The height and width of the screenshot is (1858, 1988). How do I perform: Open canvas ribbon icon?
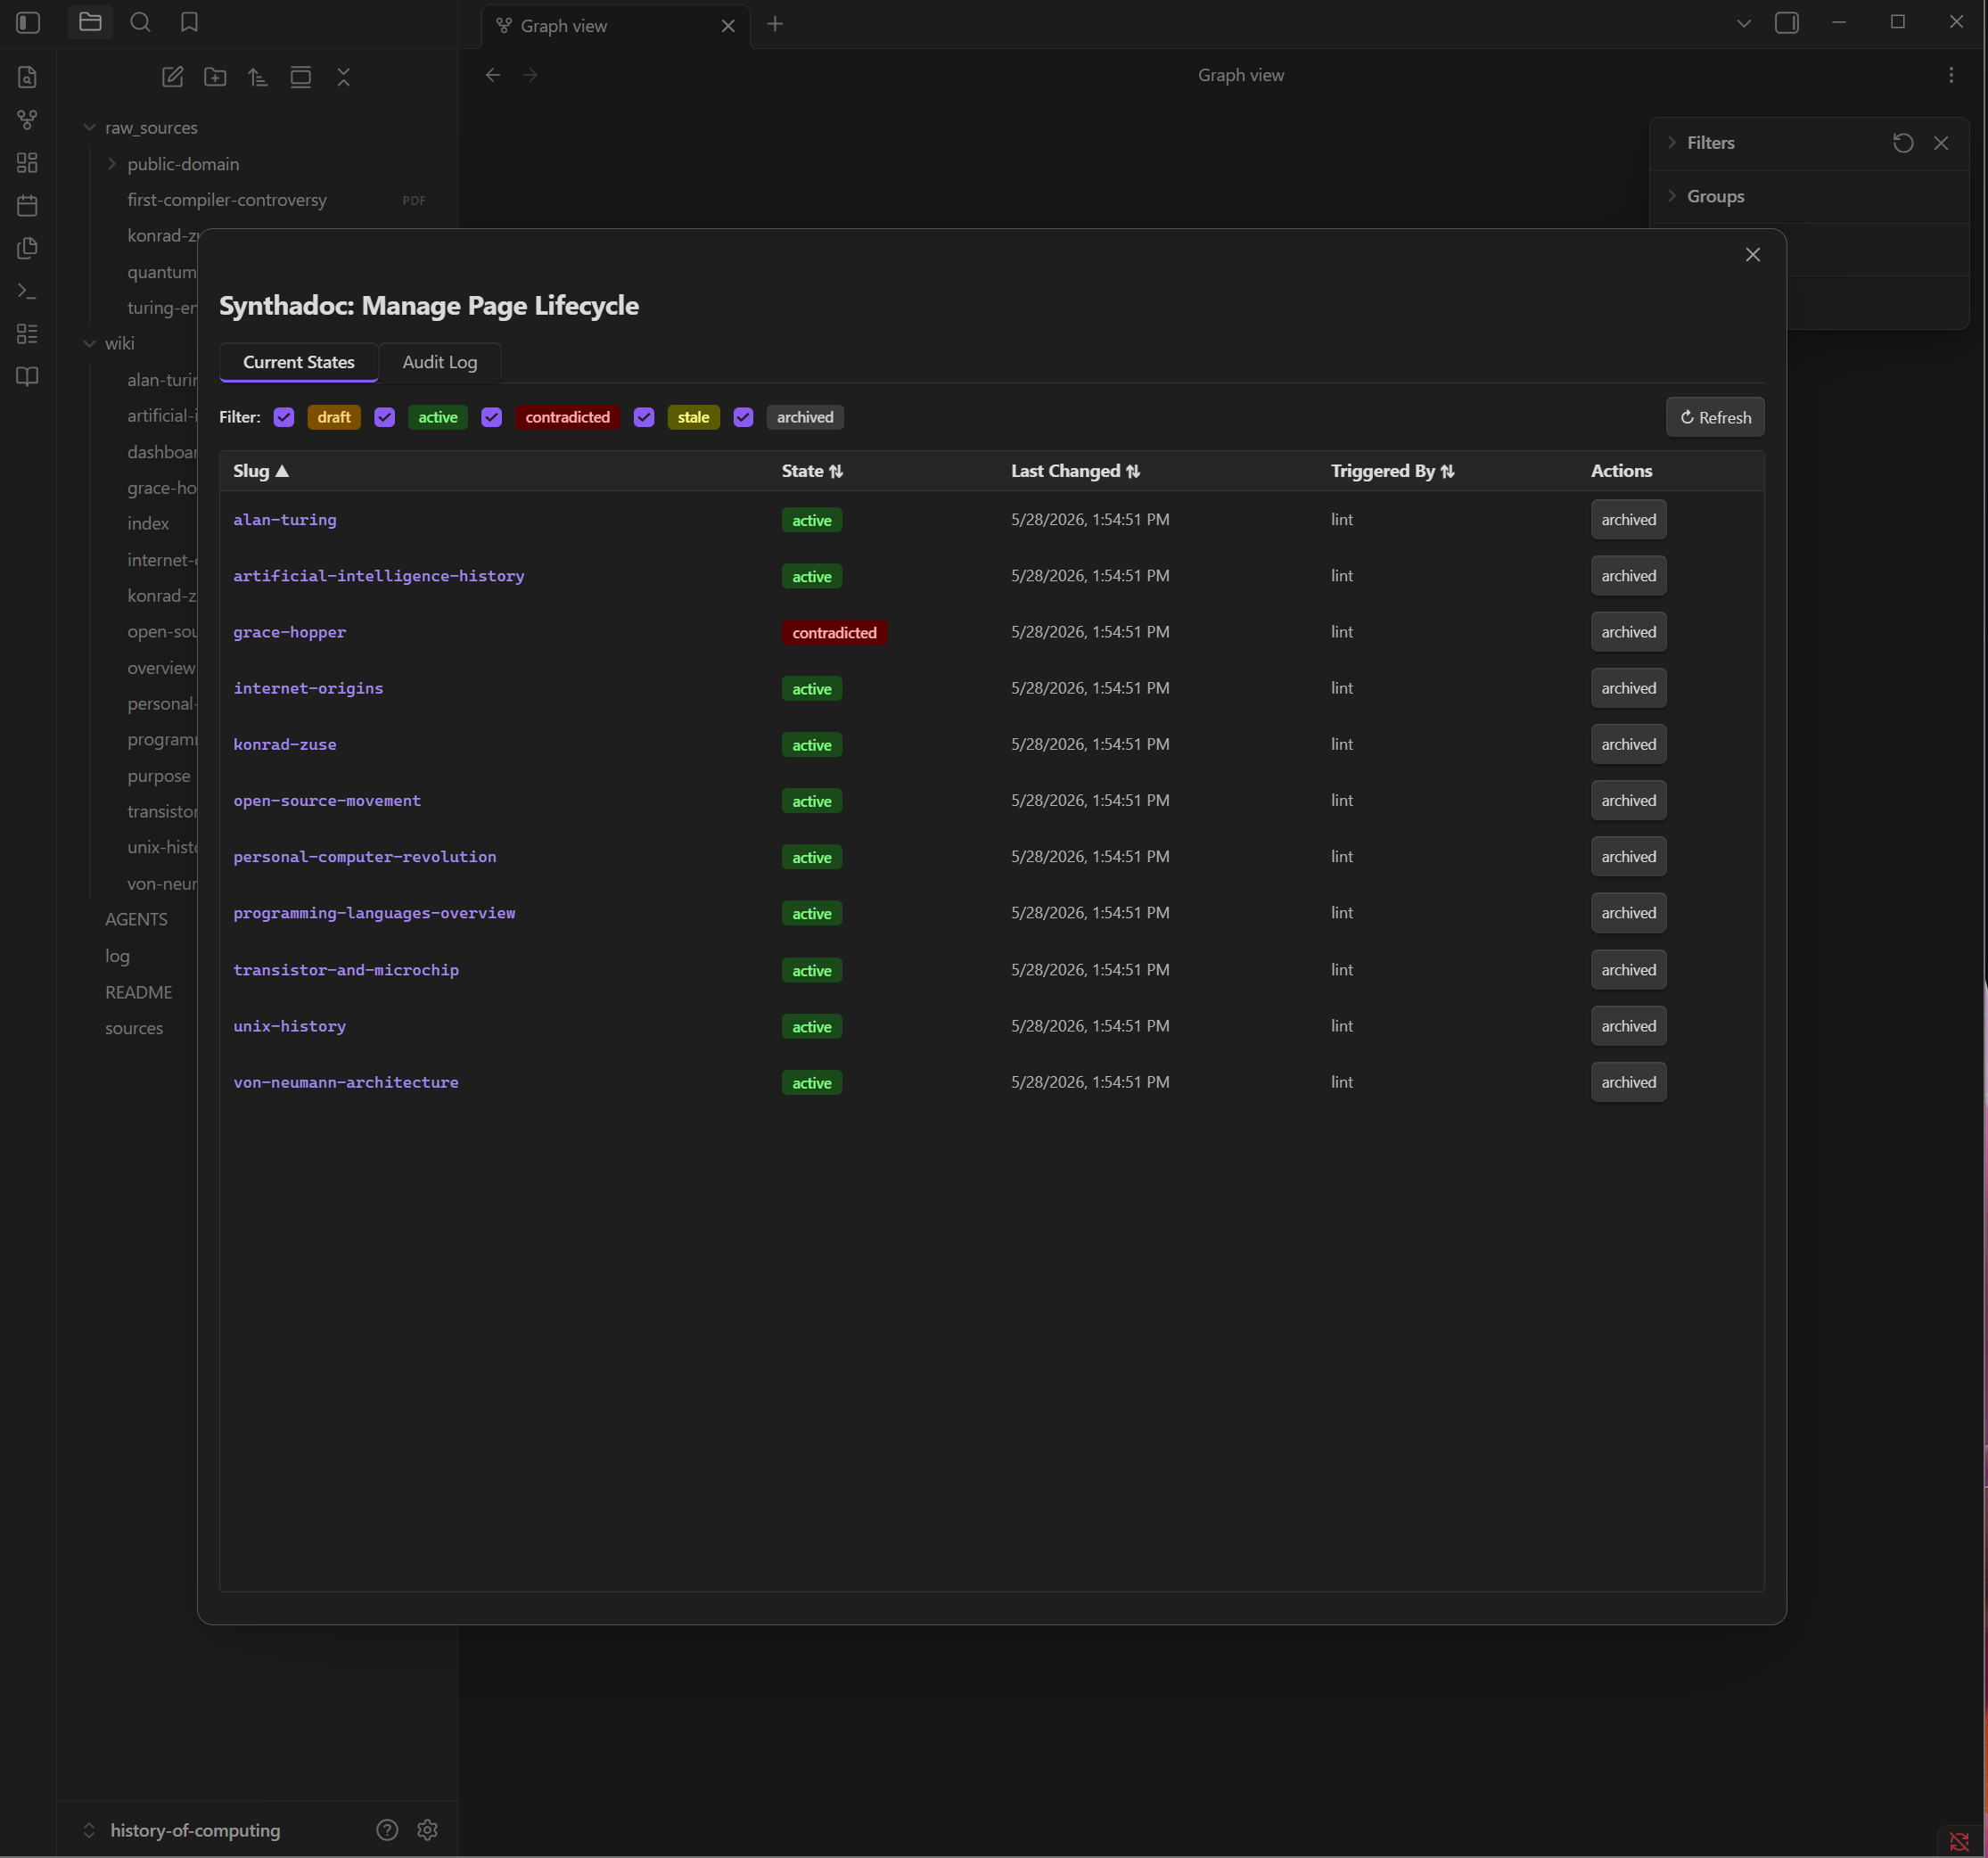tap(27, 163)
